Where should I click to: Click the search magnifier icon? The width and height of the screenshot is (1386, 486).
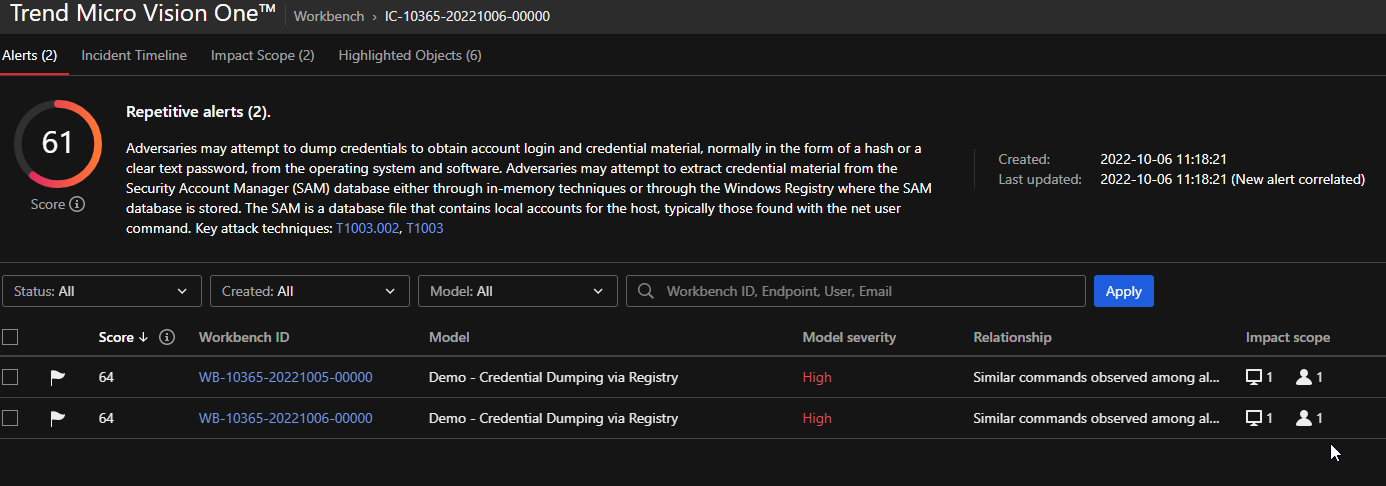[x=646, y=291]
